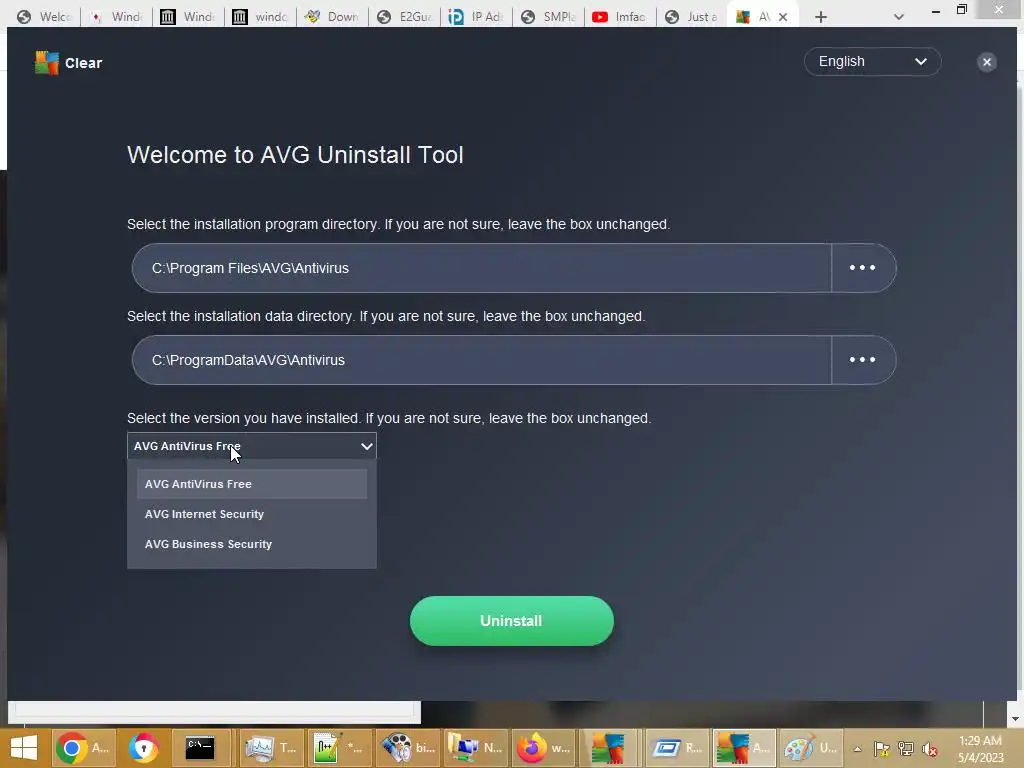Select AVG Business Security option

coord(251,544)
